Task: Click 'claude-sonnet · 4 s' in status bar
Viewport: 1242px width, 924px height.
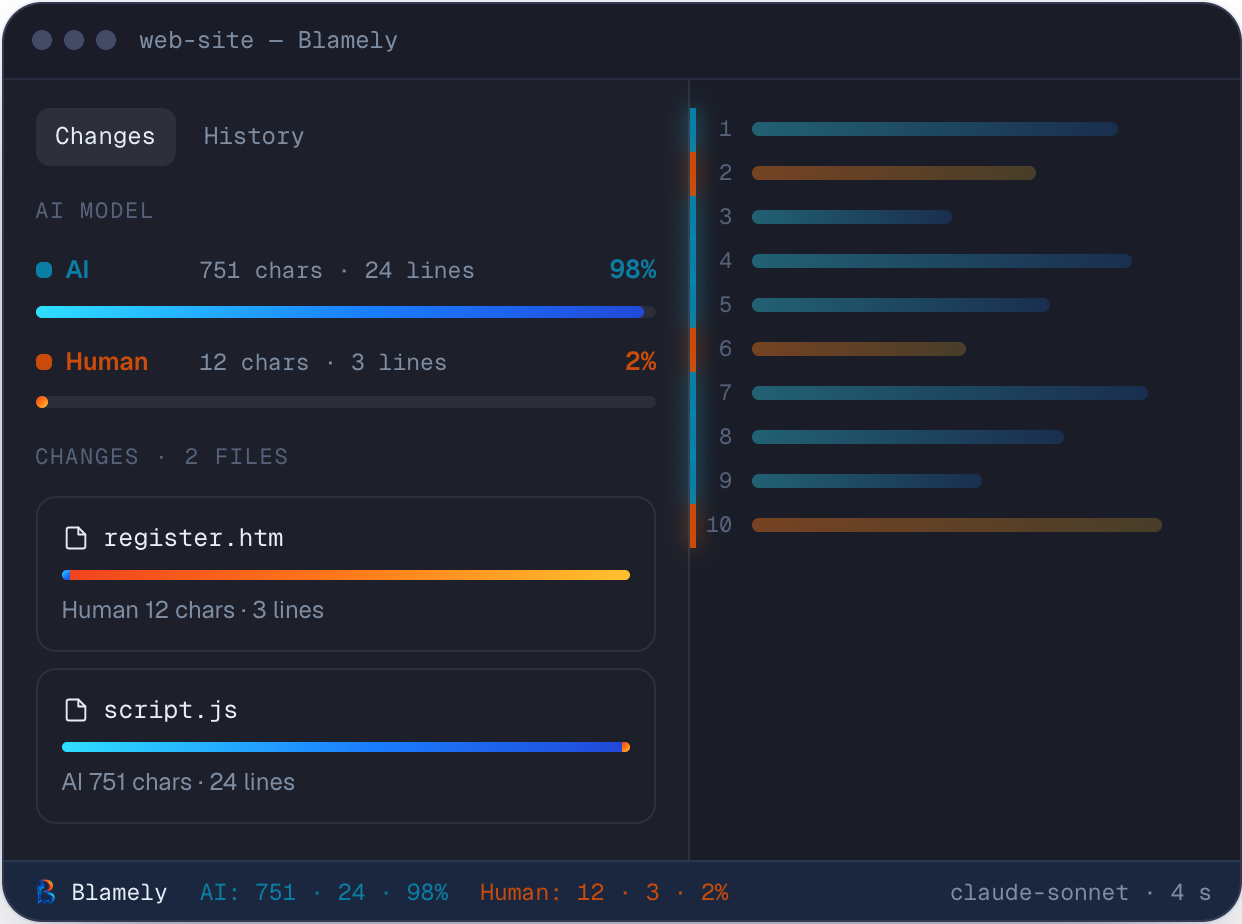Action: click(1081, 893)
